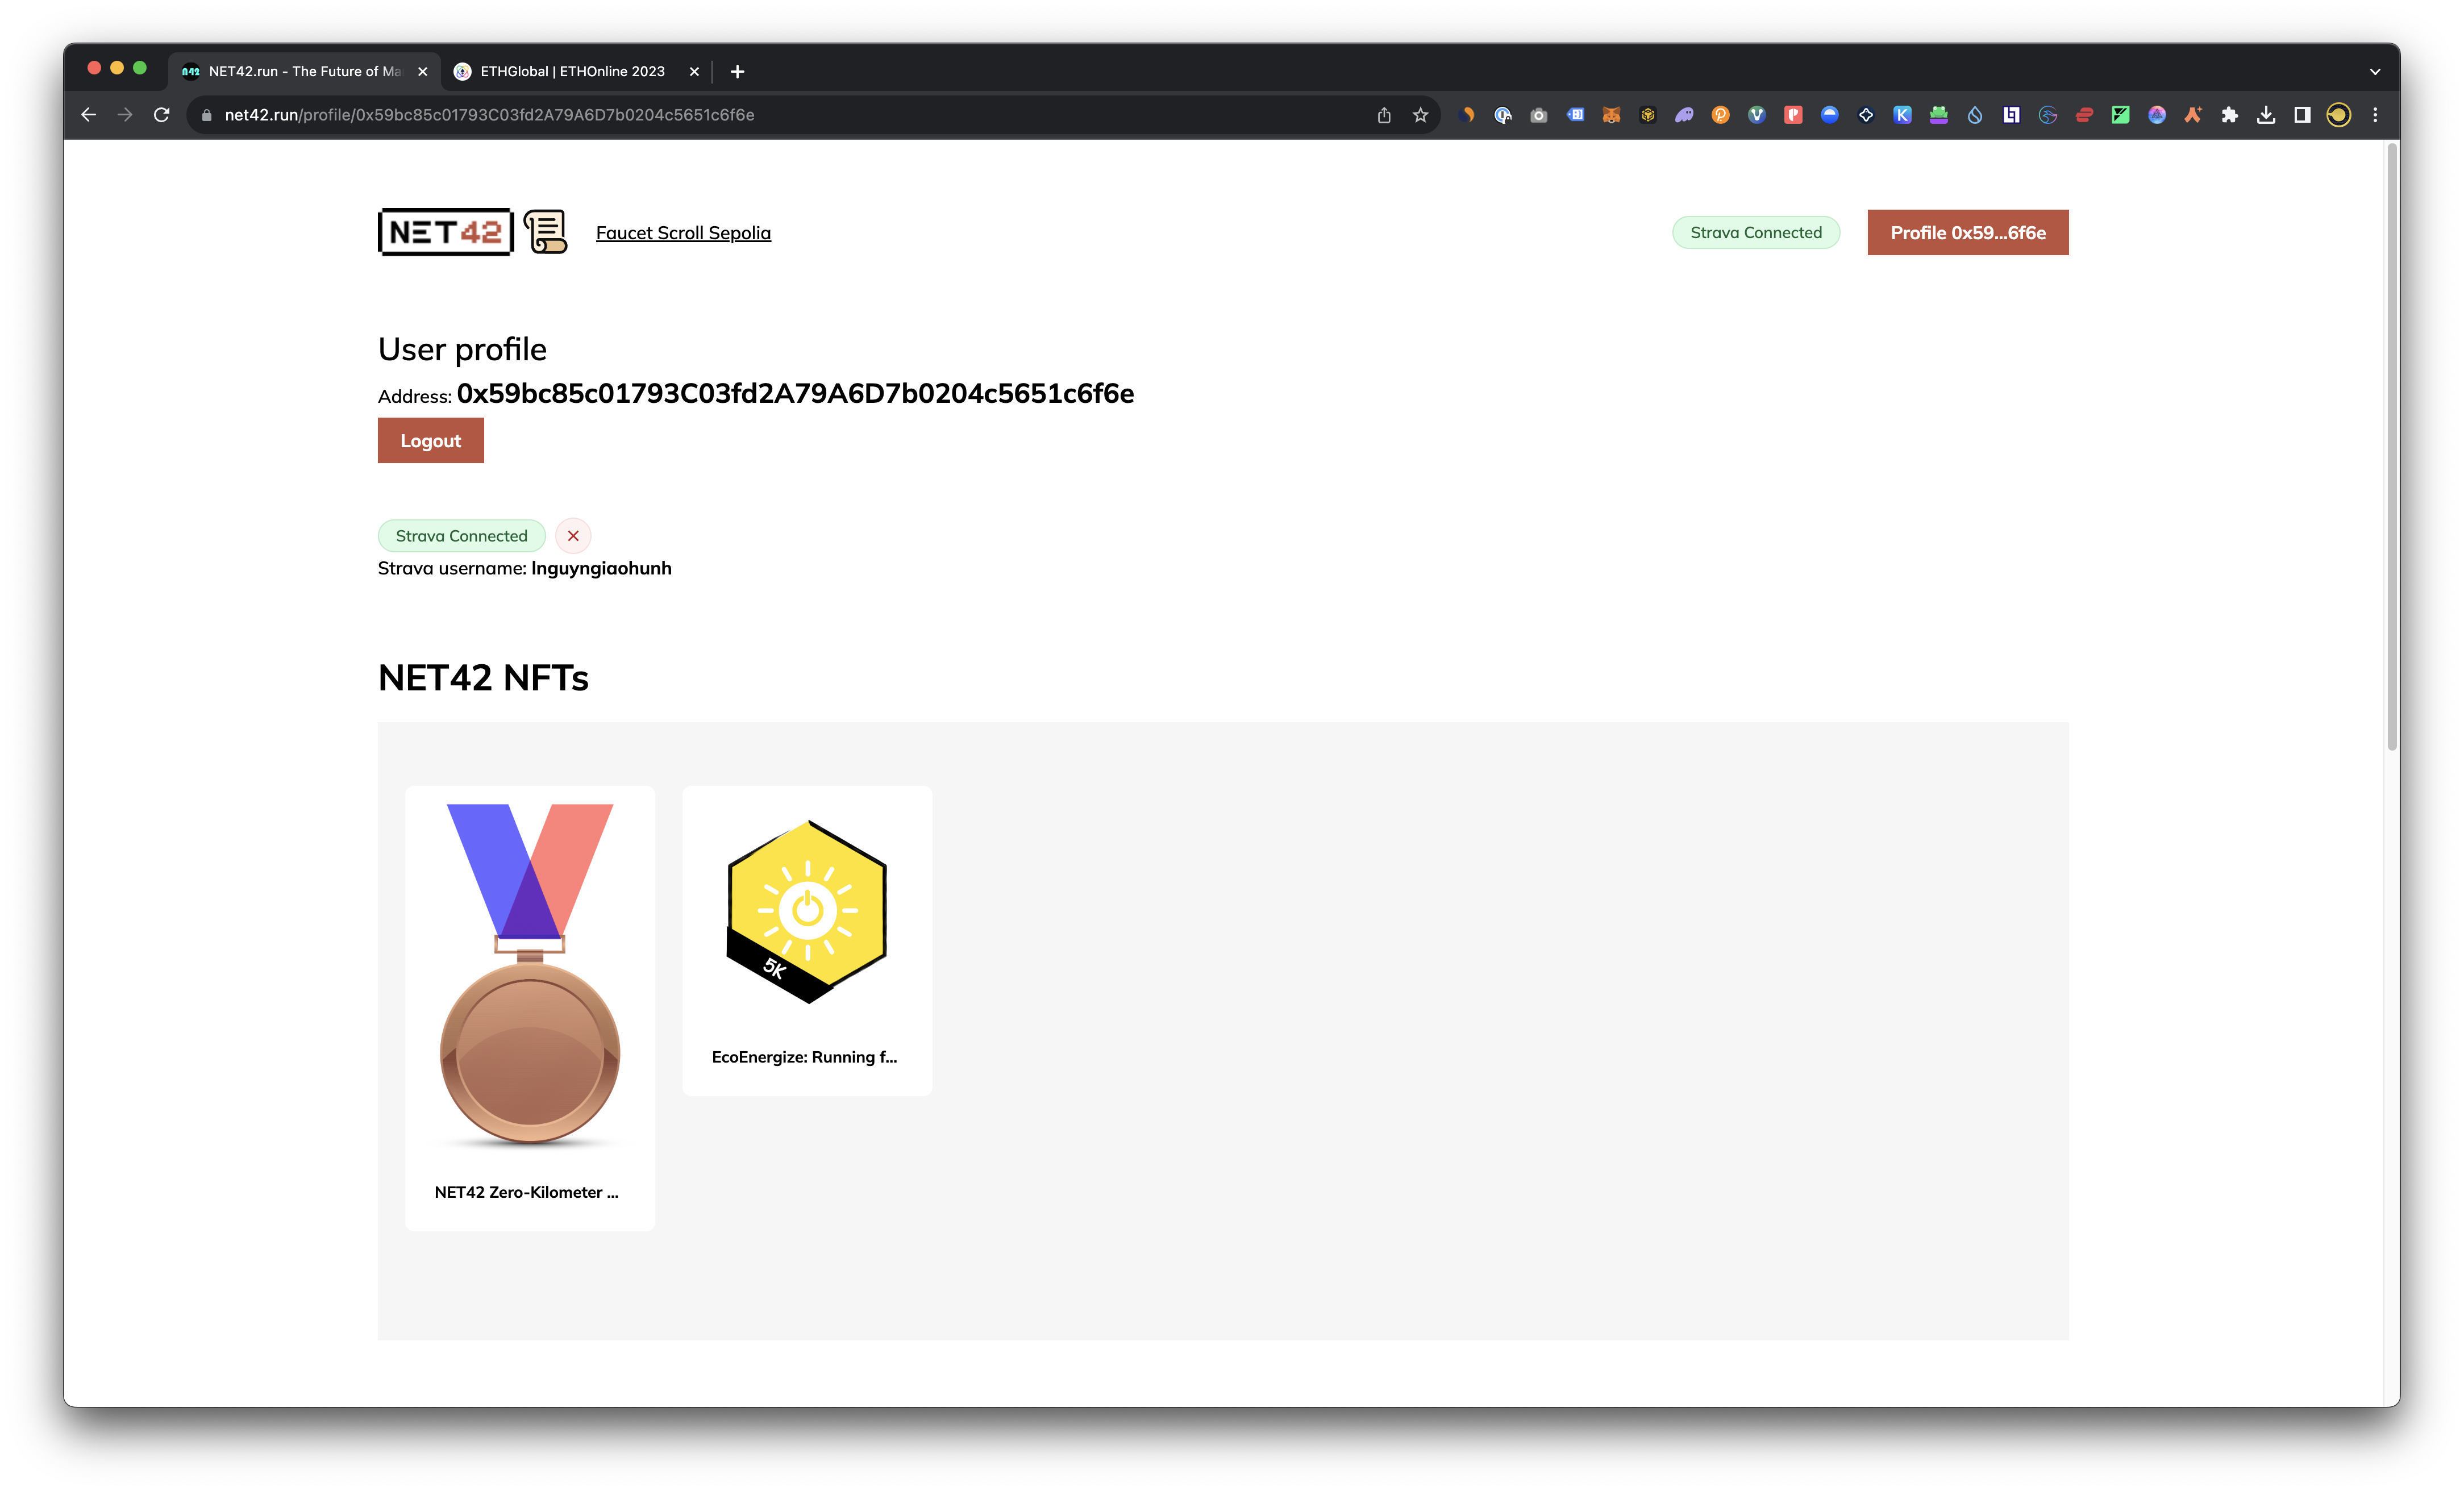Screen dimensions: 2464x1491
Task: Open the Phantom ghost wallet extension
Action: tap(1684, 115)
